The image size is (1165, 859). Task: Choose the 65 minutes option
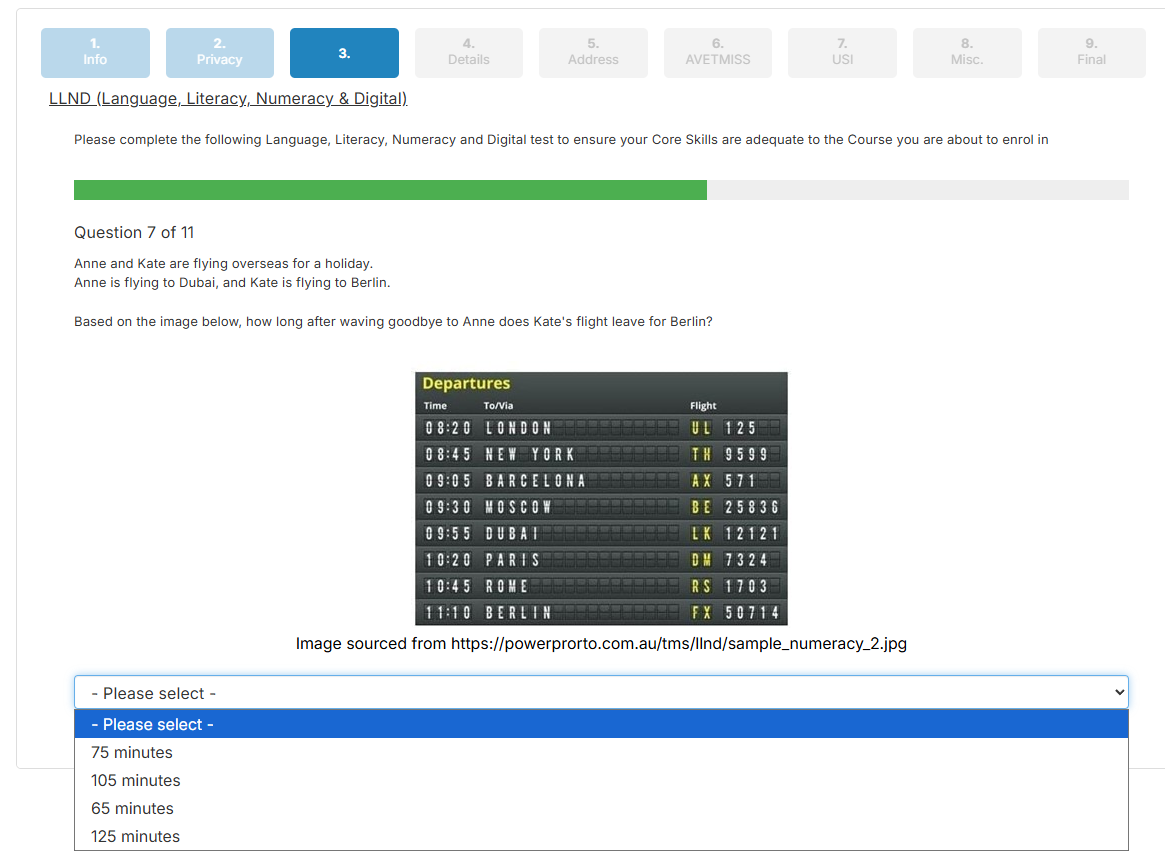click(132, 808)
